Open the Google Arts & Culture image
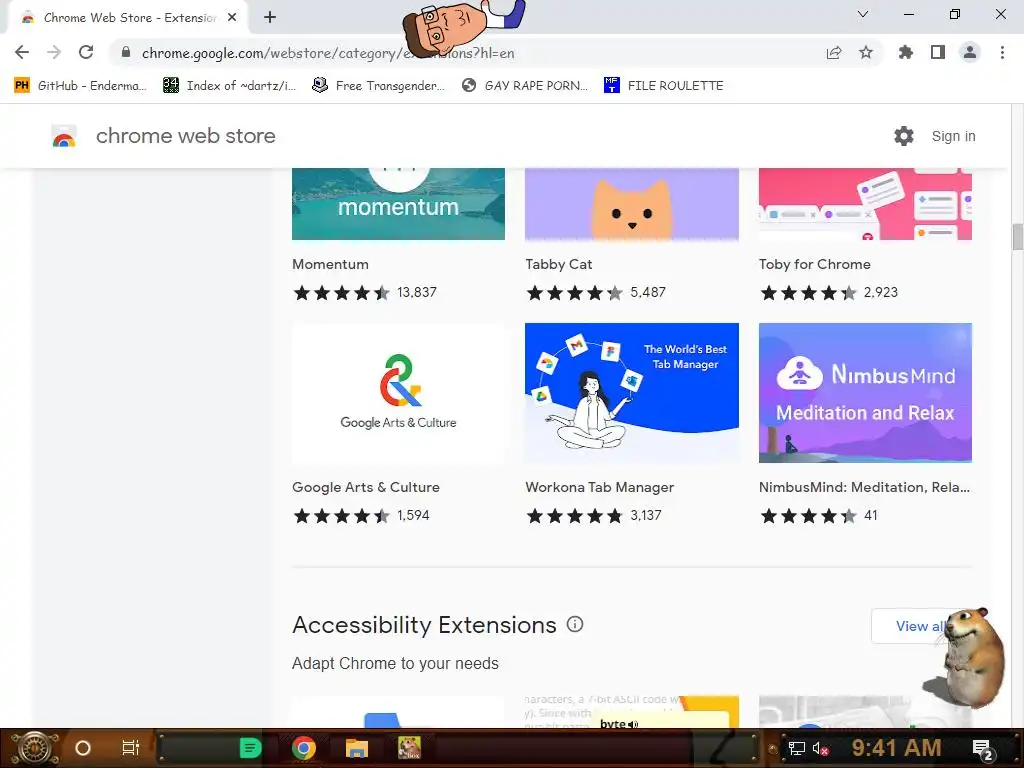Viewport: 1024px width, 768px height. [398, 392]
